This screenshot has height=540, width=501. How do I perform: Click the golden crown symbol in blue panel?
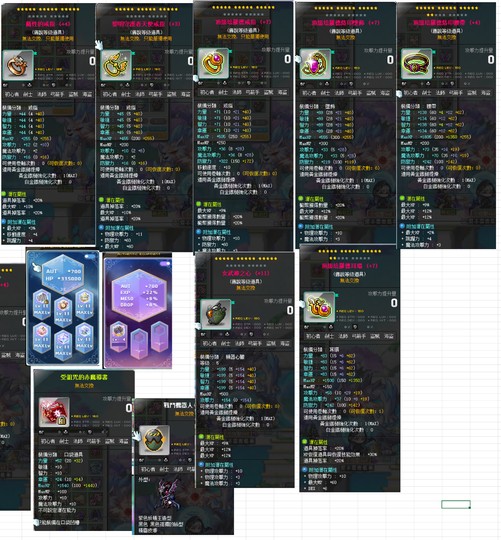click(x=84, y=304)
